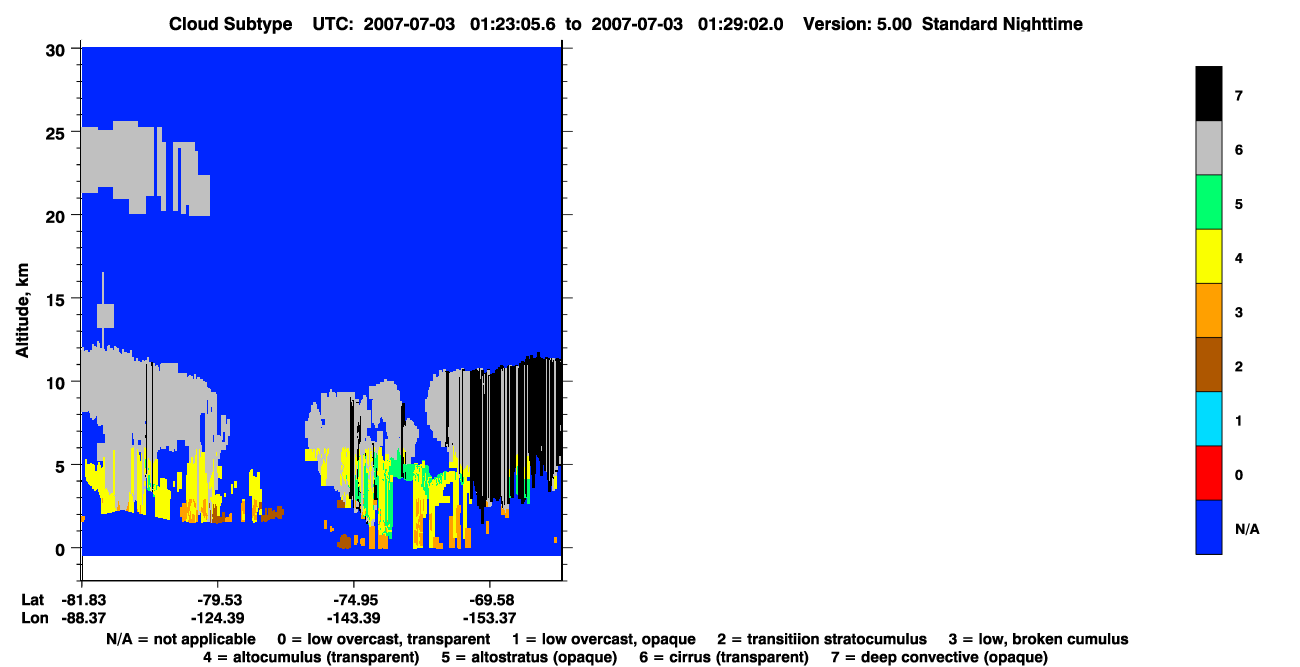This screenshot has width=1300, height=667.
Task: Click legend text '1 = low overcast, opaque'
Action: coord(604,639)
